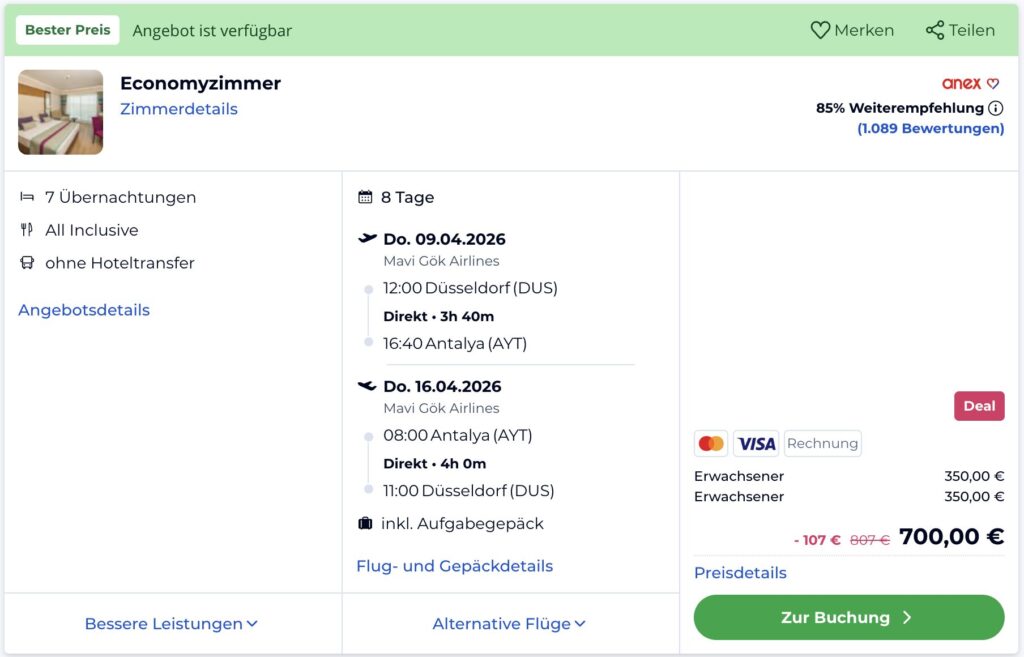The height and width of the screenshot is (657, 1024).
Task: Click the suitcase Aufgabegepäck icon
Action: [366, 523]
